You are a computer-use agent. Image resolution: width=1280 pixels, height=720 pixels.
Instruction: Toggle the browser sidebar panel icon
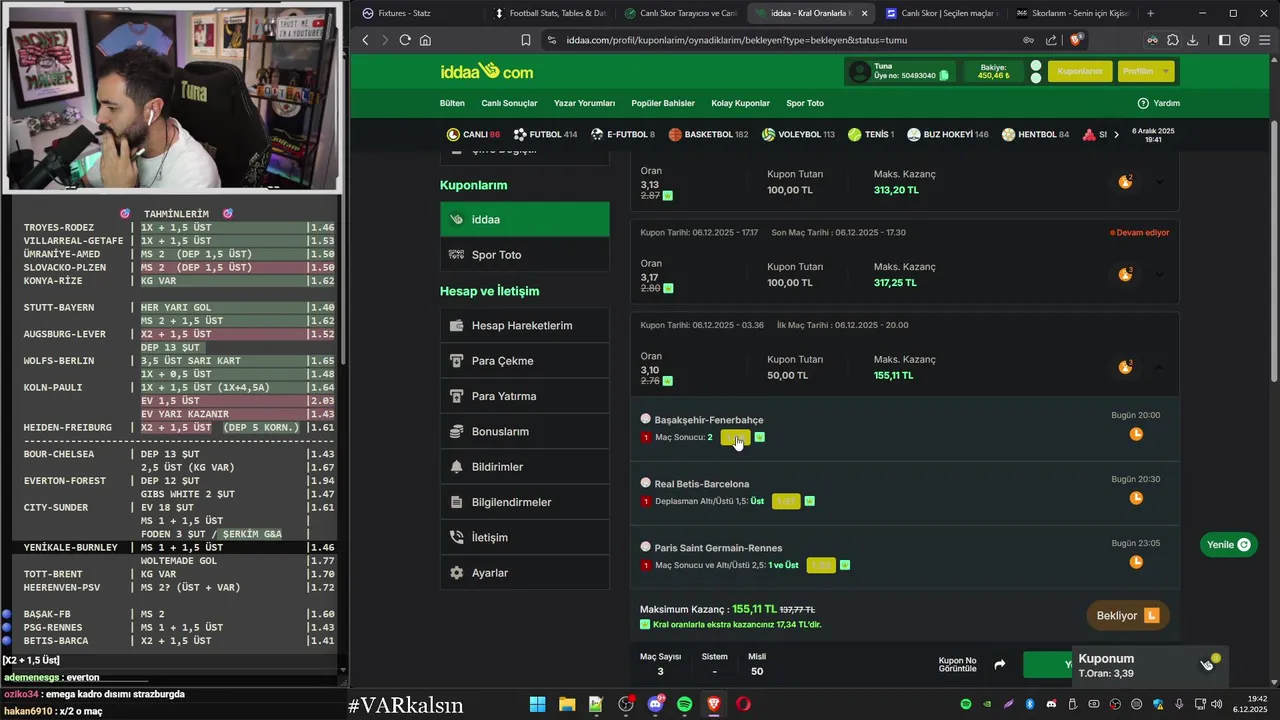coord(1225,40)
